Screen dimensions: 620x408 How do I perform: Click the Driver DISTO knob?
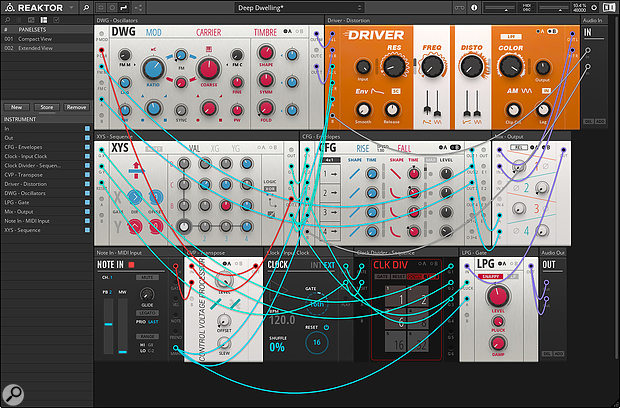[x=471, y=66]
